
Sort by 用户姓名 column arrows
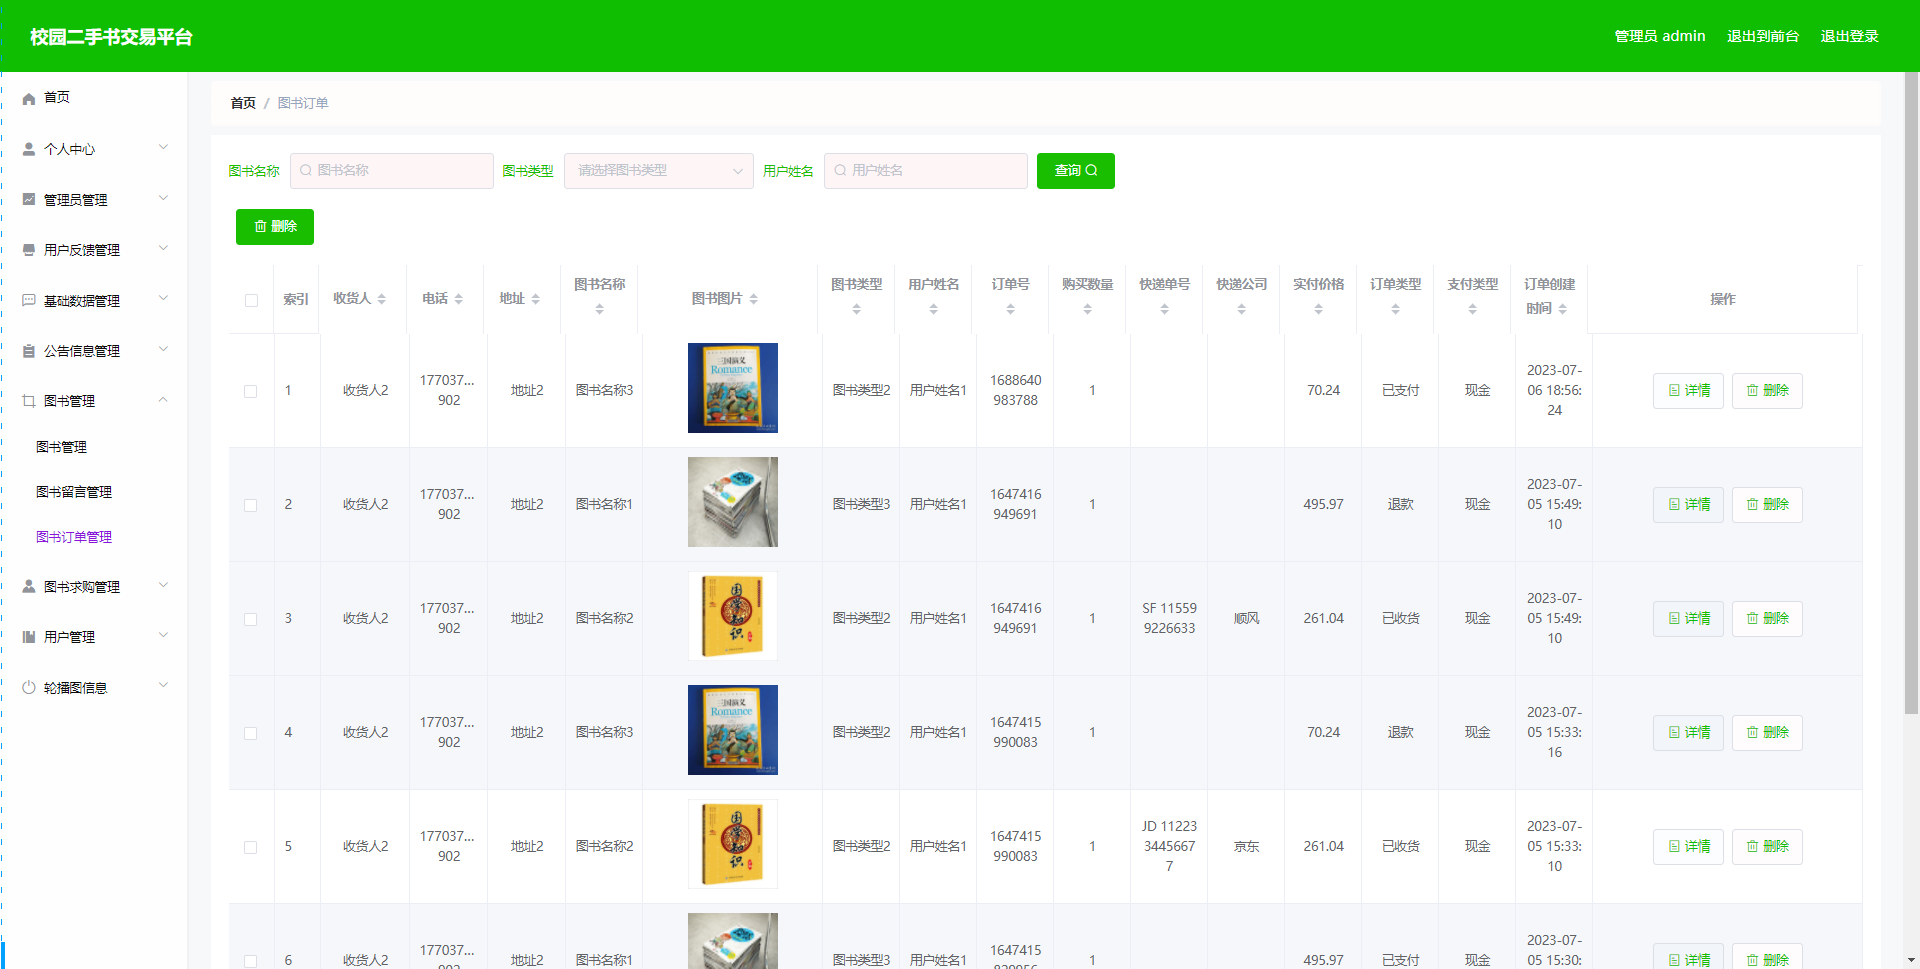click(x=934, y=309)
